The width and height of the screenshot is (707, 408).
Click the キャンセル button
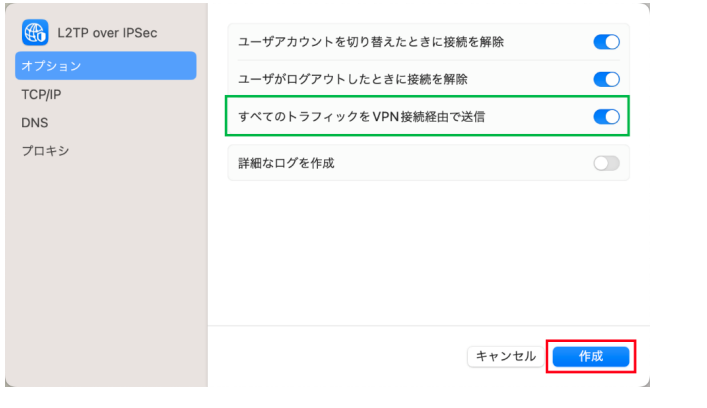coord(505,357)
